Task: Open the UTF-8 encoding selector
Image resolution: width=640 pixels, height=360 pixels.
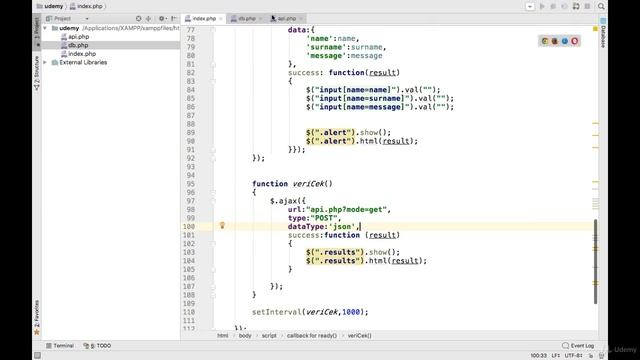Action: pos(573,356)
